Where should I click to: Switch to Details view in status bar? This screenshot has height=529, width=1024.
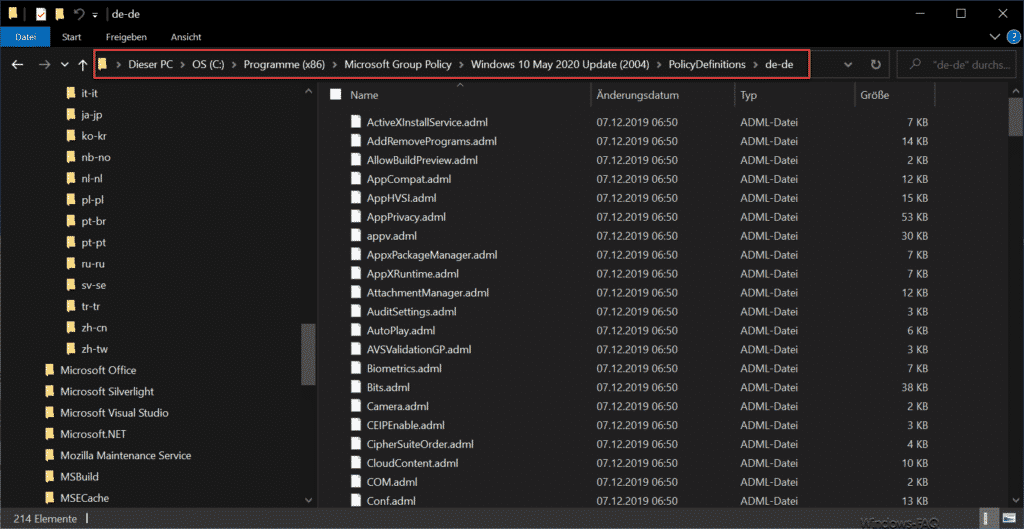point(991,519)
